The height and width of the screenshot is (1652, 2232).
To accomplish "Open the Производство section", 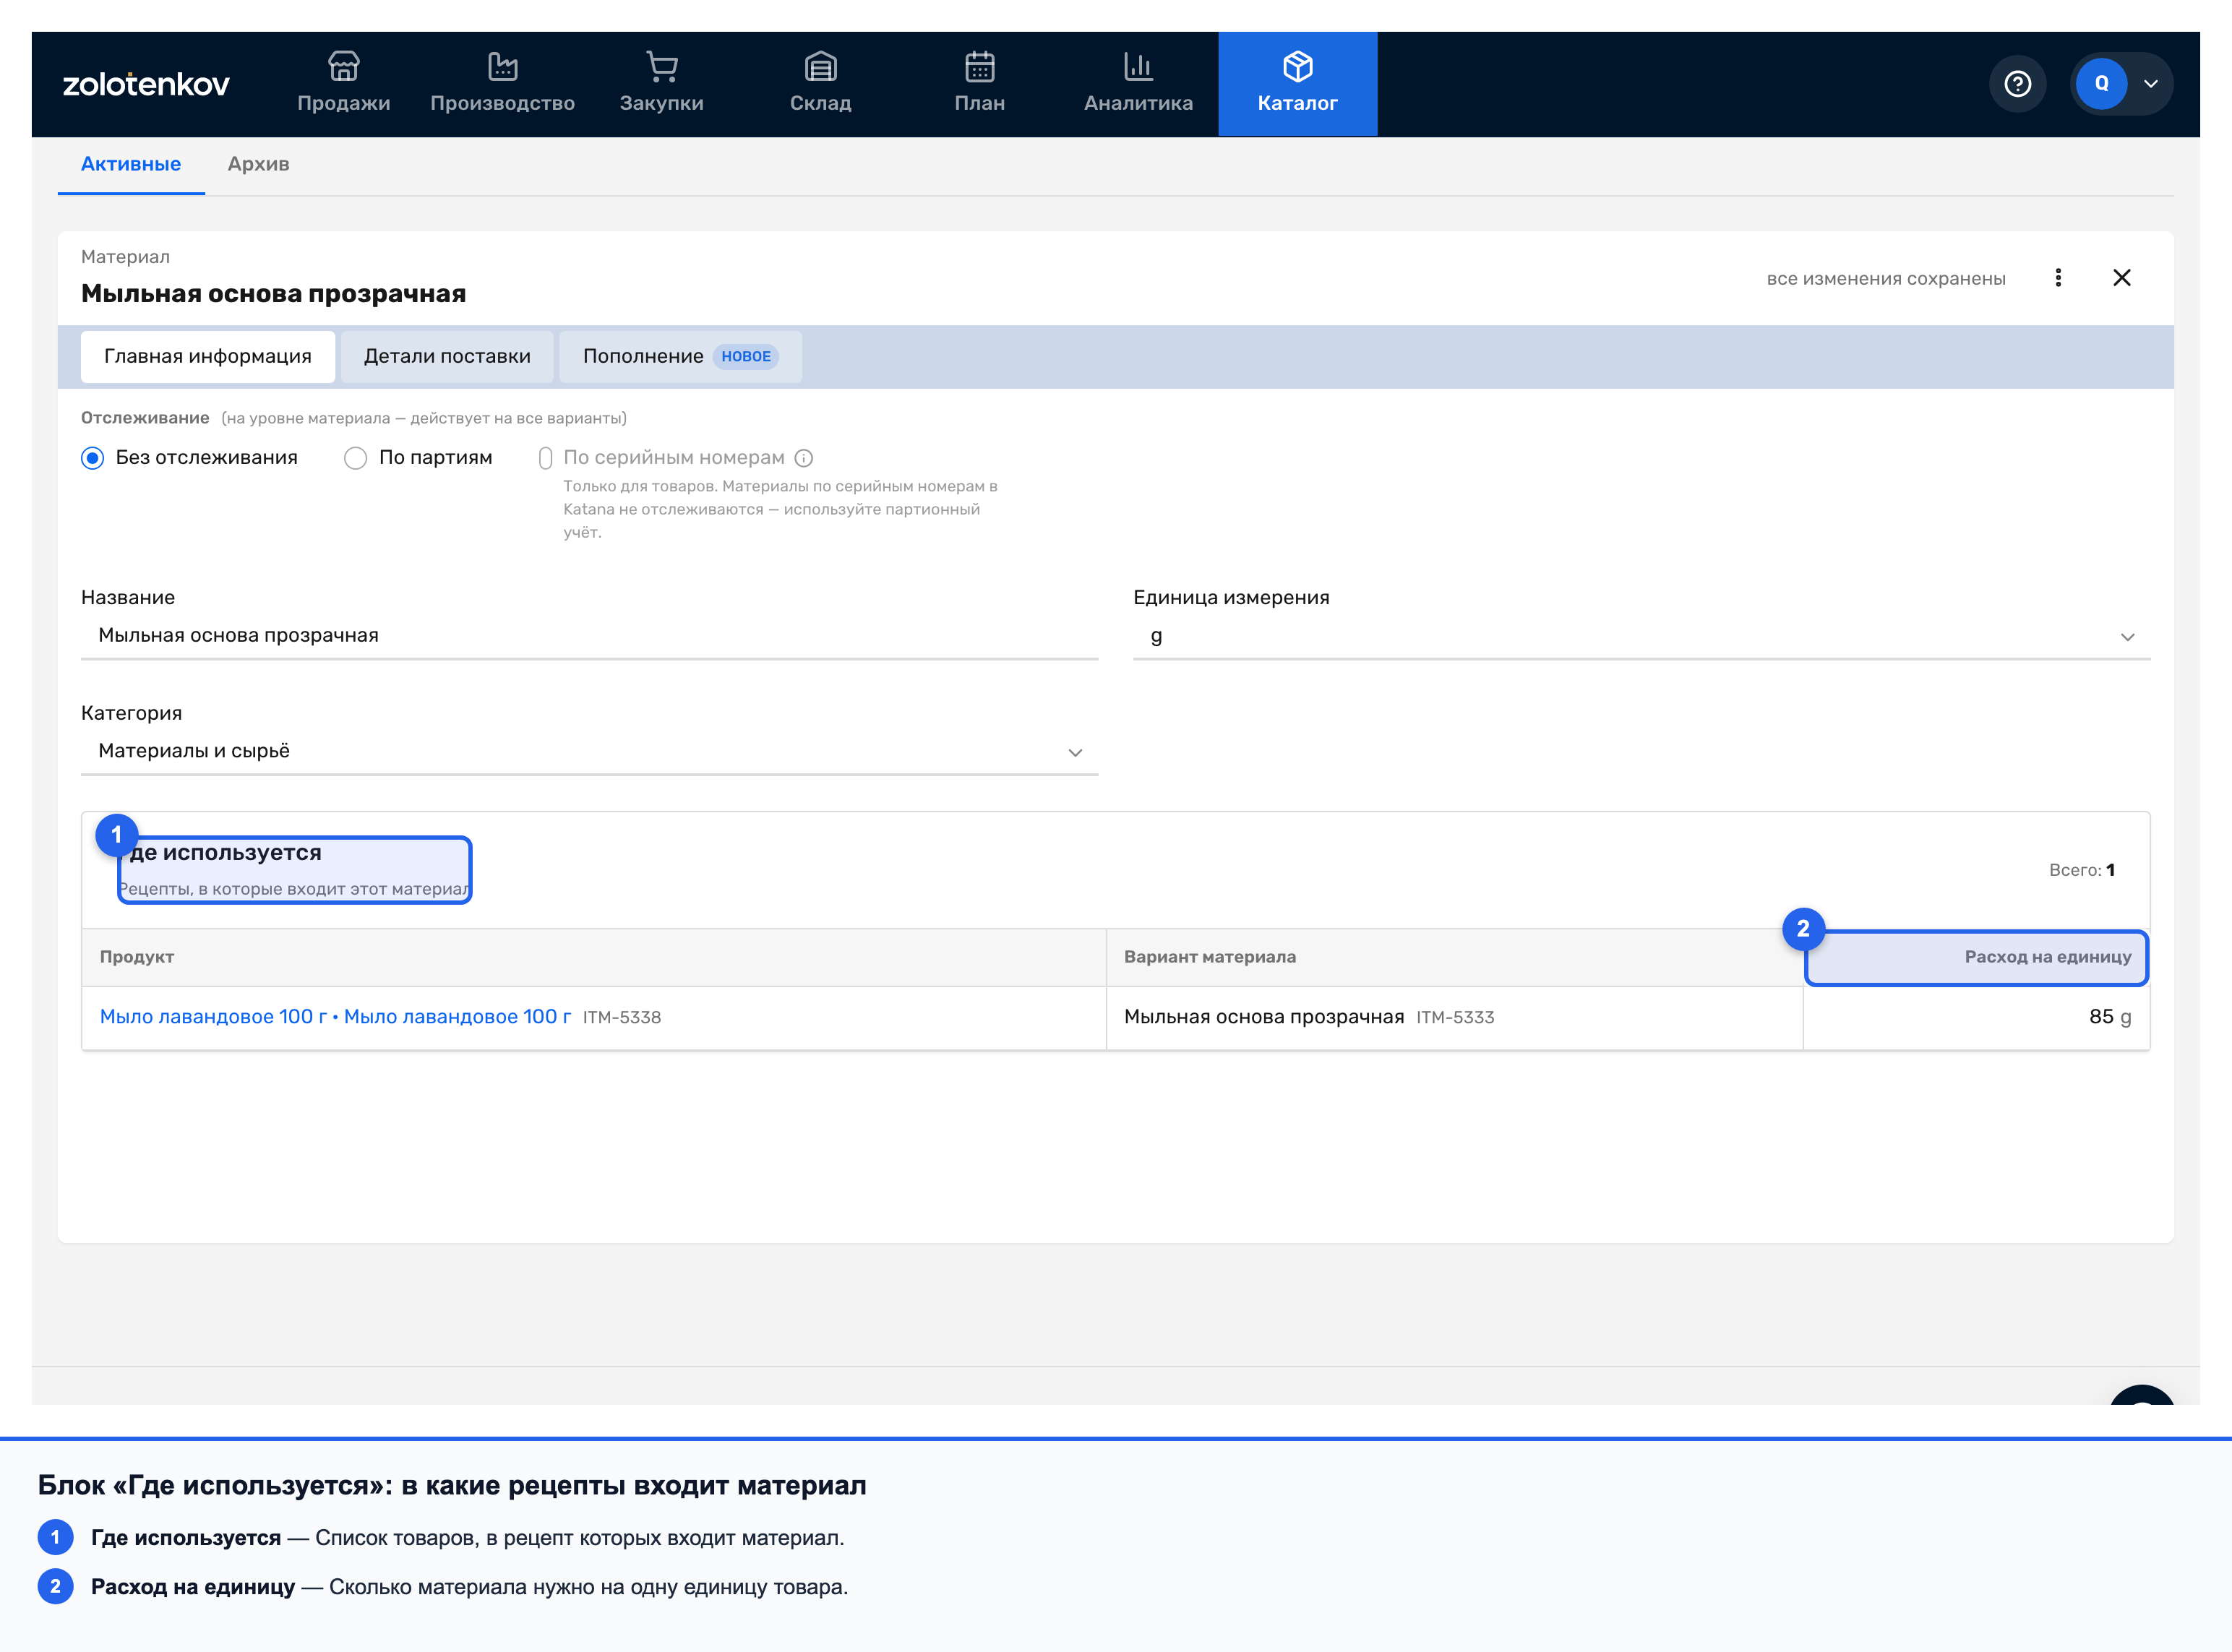I will pos(502,84).
